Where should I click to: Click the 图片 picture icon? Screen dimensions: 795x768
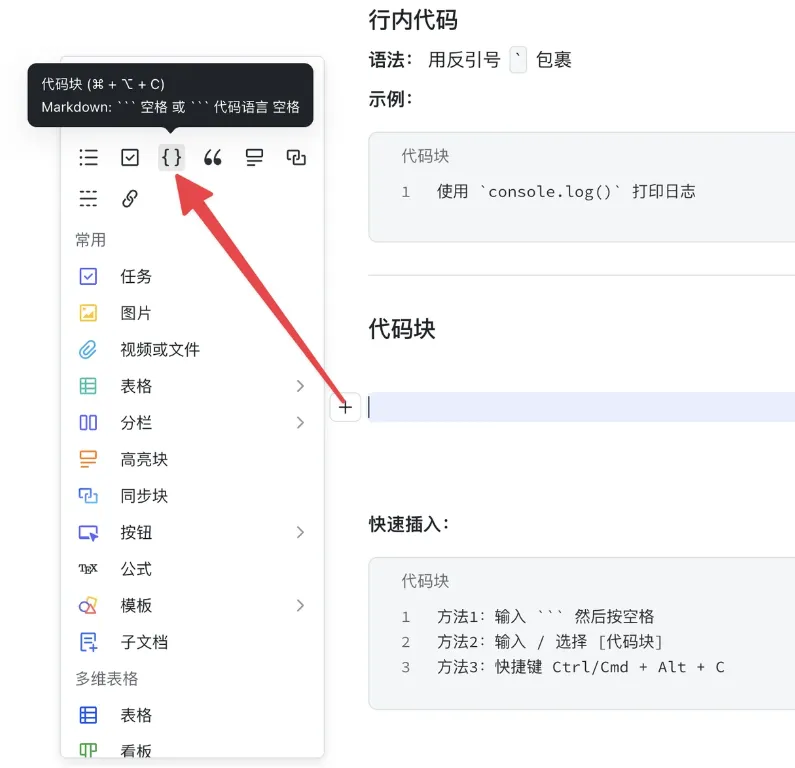click(x=88, y=313)
